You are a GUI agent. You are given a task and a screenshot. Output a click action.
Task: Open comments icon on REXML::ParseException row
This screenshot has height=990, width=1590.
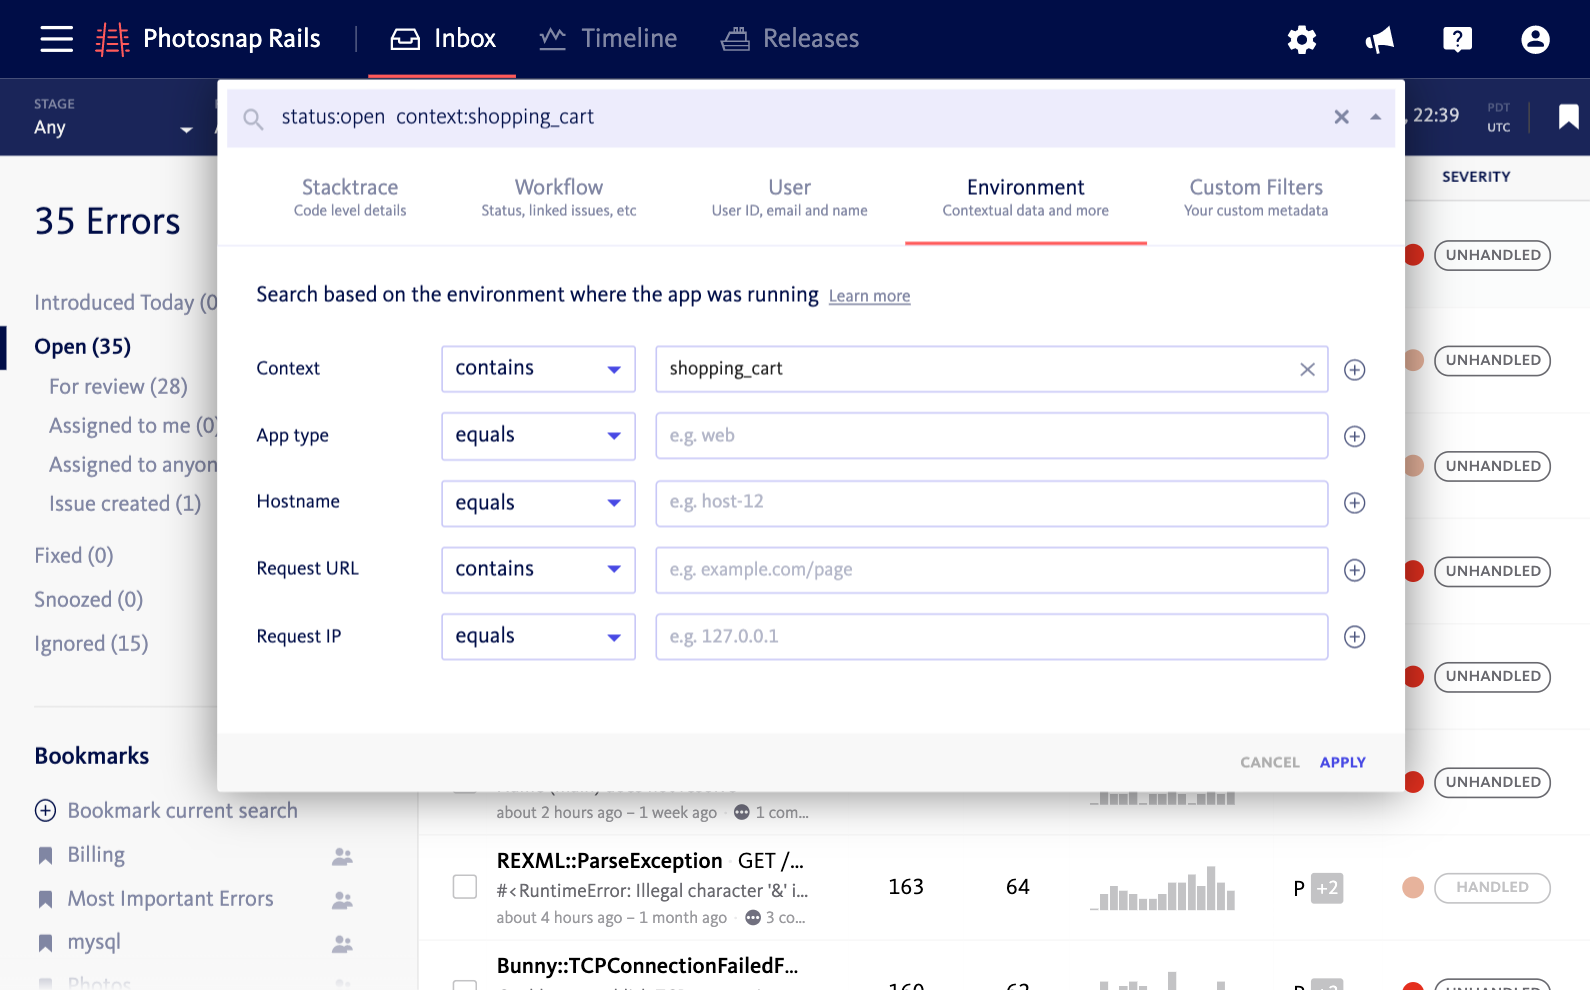click(x=753, y=917)
